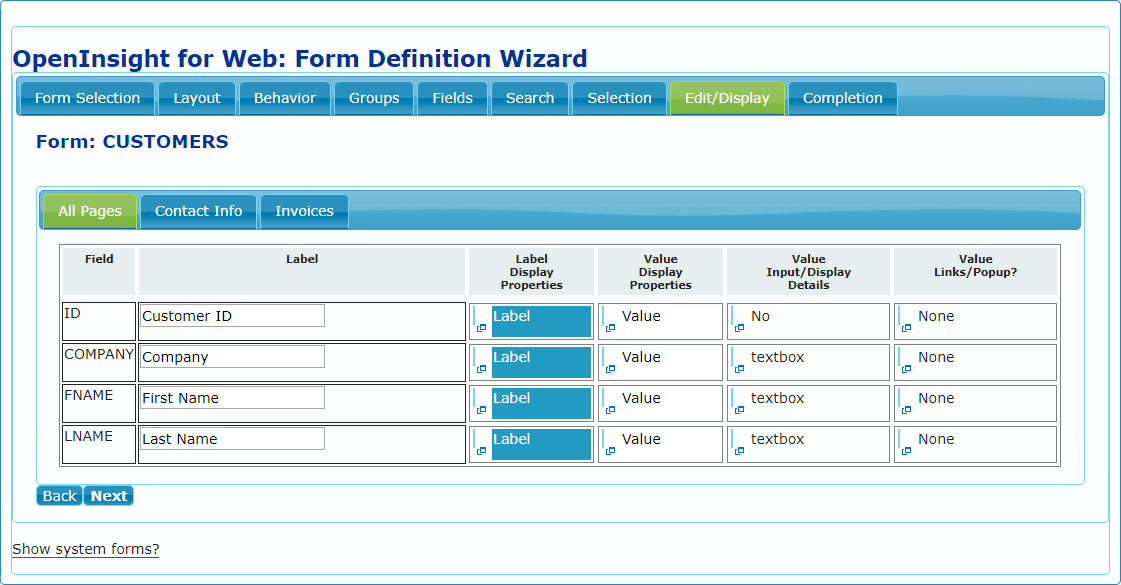Open value display popup icon for COMPANY row

[610, 369]
